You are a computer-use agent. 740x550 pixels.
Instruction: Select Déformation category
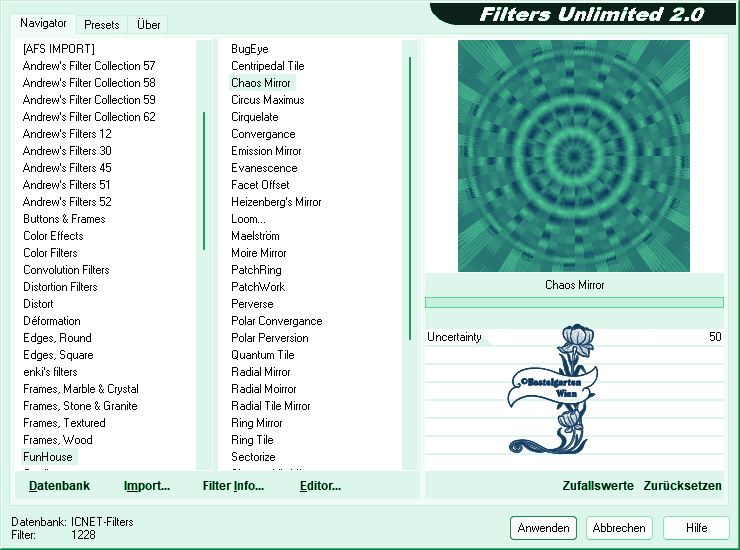point(52,321)
